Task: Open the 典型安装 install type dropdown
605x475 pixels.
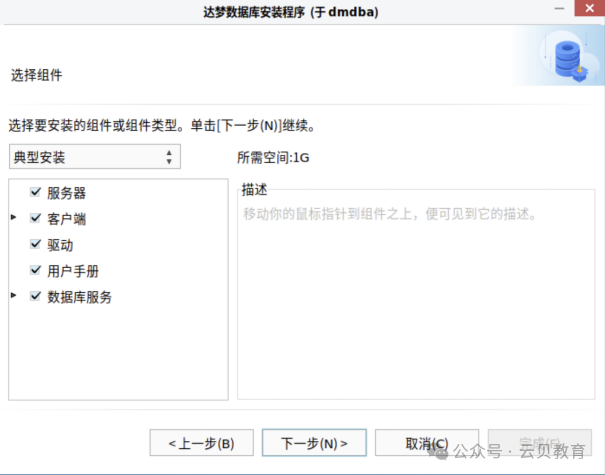Action: coord(95,157)
